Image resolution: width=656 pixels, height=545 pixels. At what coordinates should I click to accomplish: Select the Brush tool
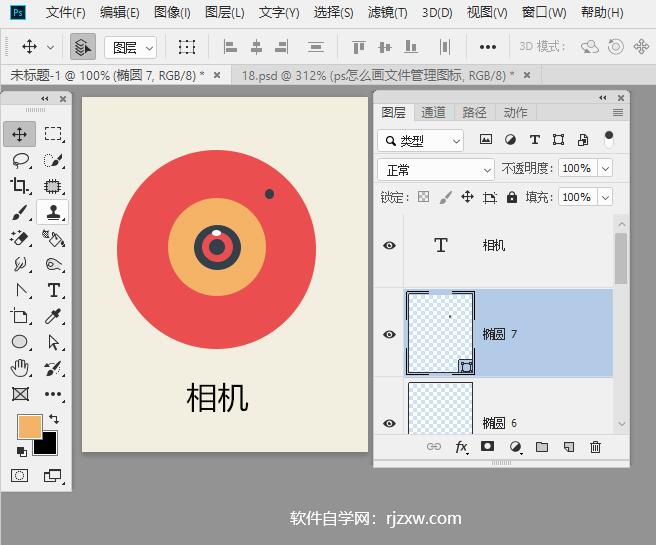pyautogui.click(x=20, y=212)
